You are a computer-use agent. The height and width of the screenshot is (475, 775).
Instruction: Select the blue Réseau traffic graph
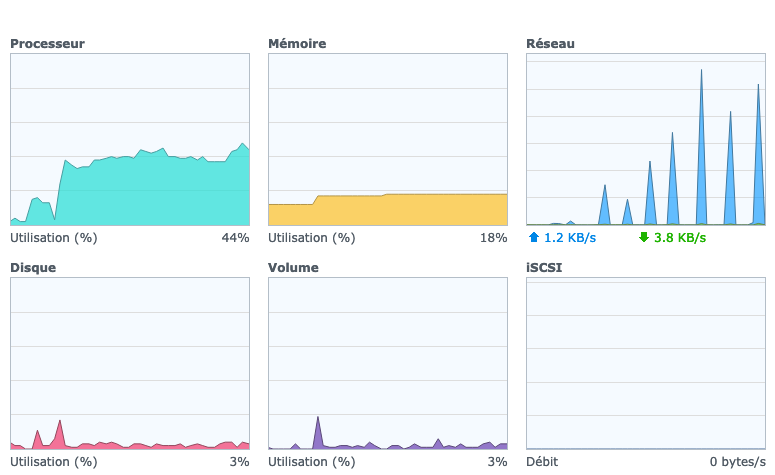645,139
